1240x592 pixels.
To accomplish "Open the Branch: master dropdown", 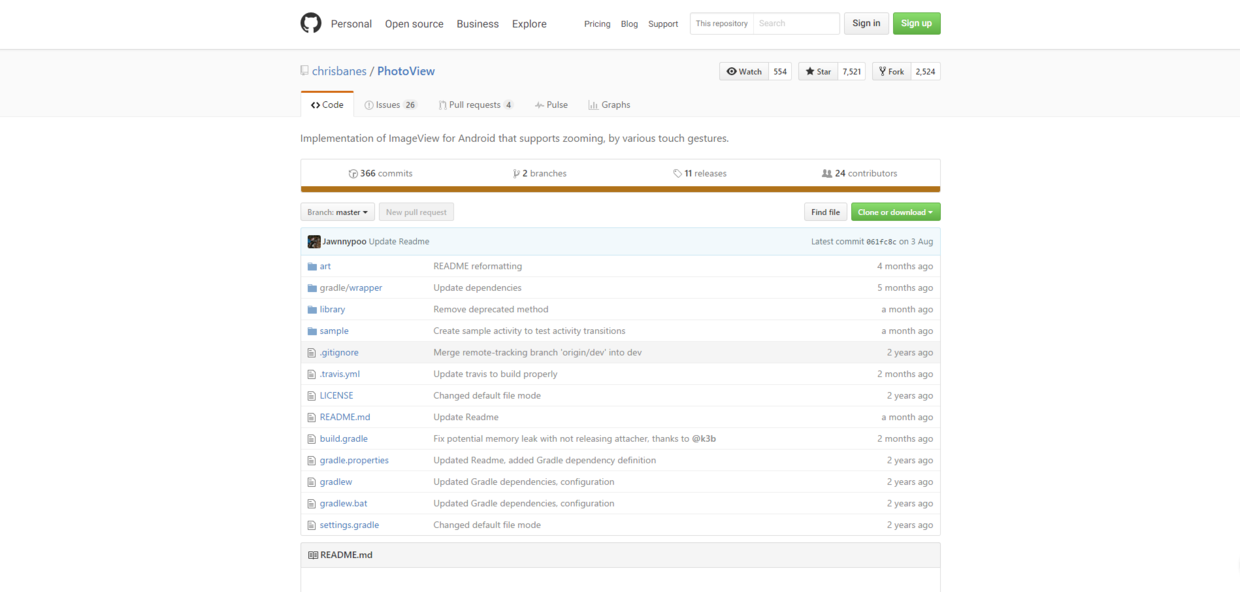I will pos(338,212).
